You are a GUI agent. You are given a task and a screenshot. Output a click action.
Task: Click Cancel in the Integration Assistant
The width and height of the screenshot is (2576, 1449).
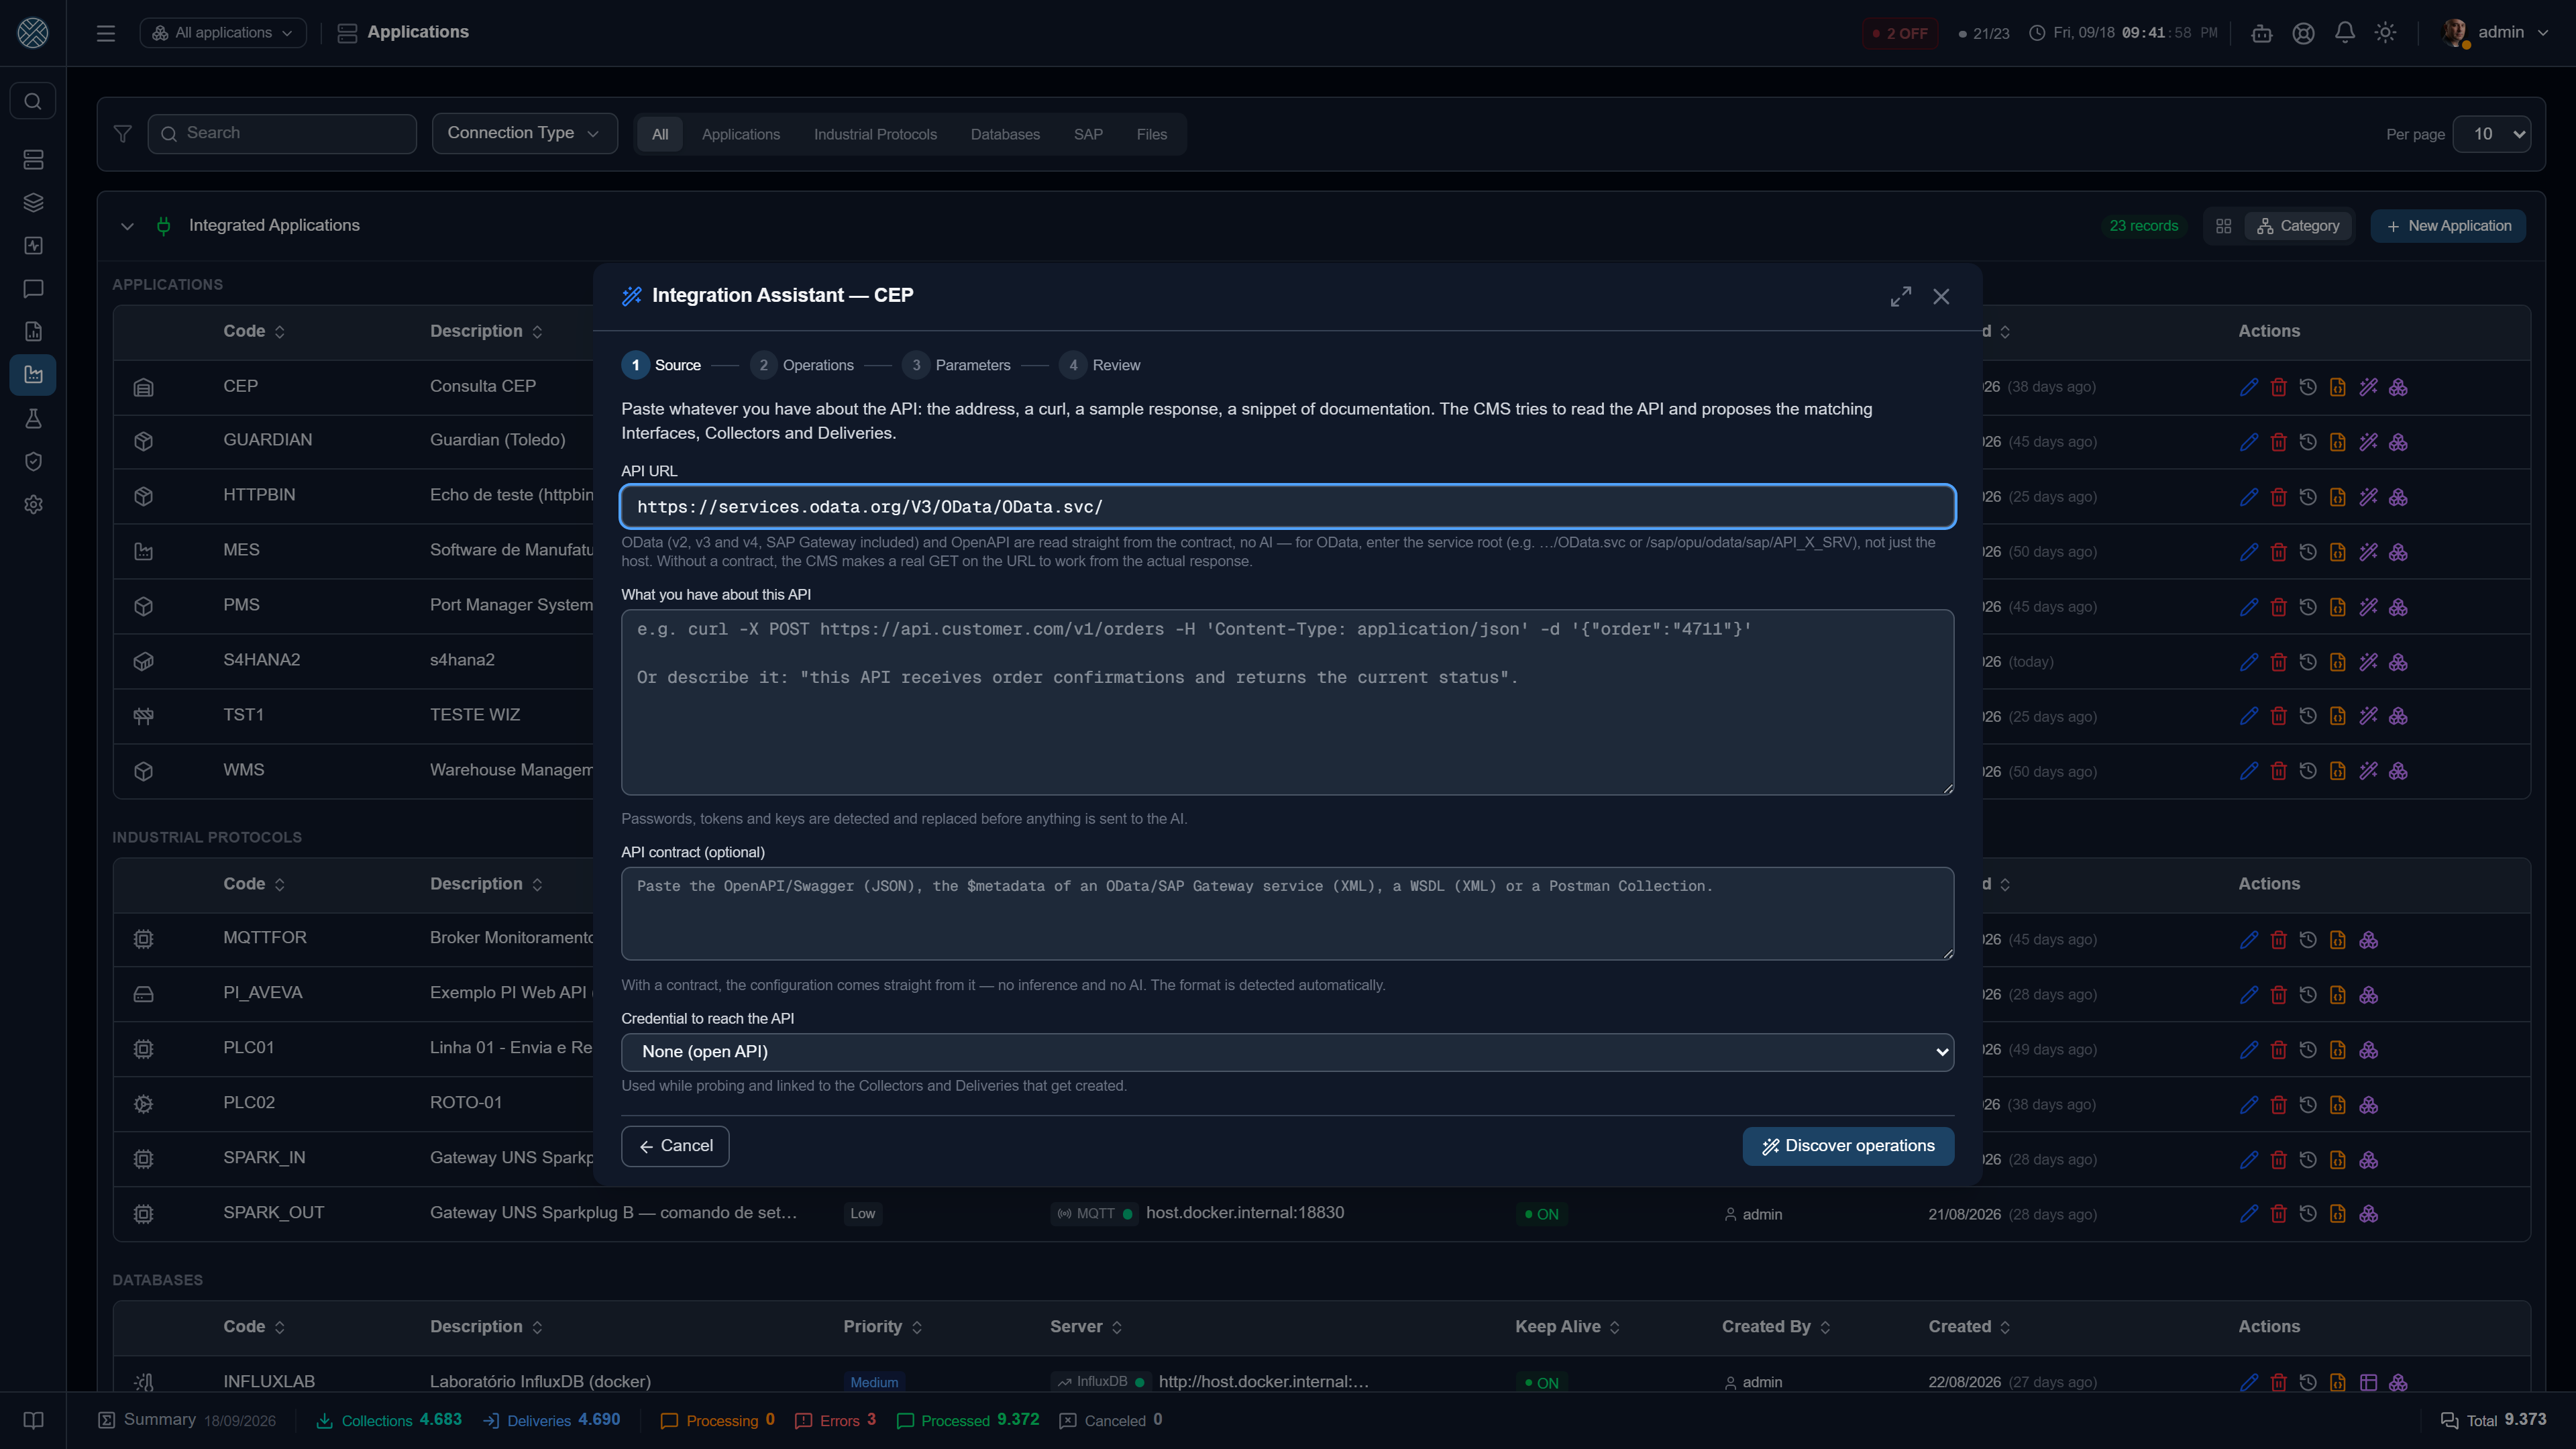click(x=675, y=1146)
